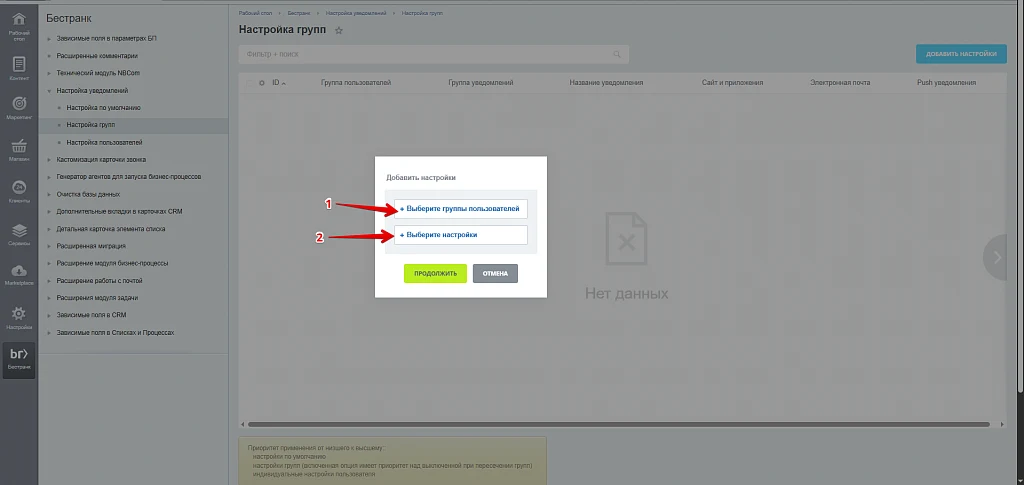Click Группа уведомлений column header
The width and height of the screenshot is (1024, 485).
pyautogui.click(x=481, y=83)
